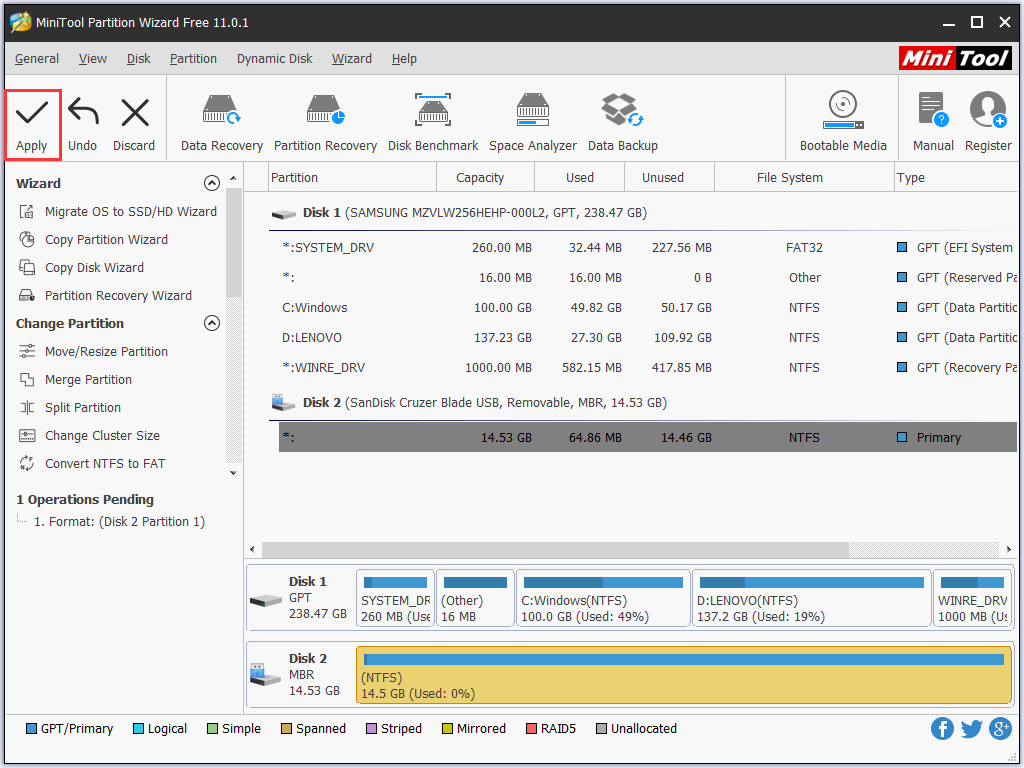Open the Help menu
Image resolution: width=1024 pixels, height=768 pixels.
point(404,59)
